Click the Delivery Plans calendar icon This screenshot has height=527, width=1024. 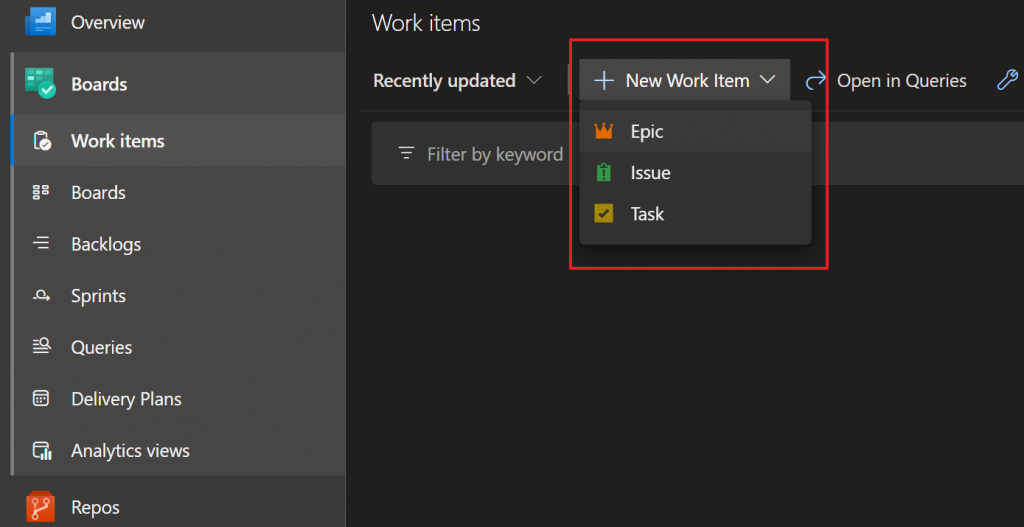42,399
